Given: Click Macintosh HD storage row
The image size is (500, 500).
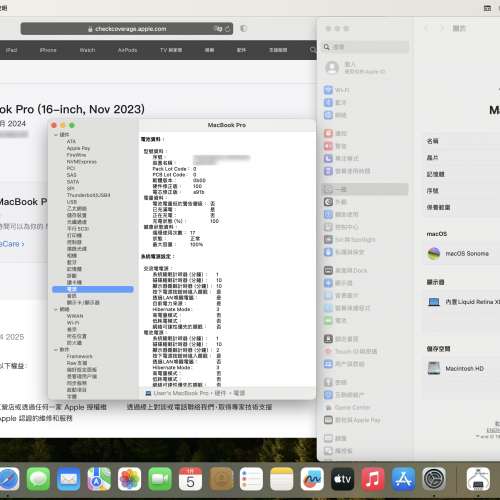Looking at the screenshot, I should click(x=462, y=369).
